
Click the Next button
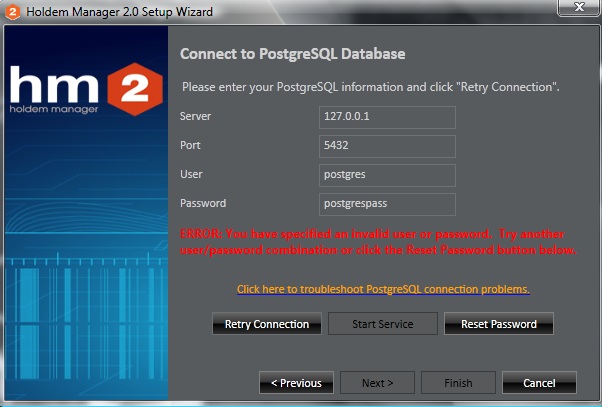[376, 383]
